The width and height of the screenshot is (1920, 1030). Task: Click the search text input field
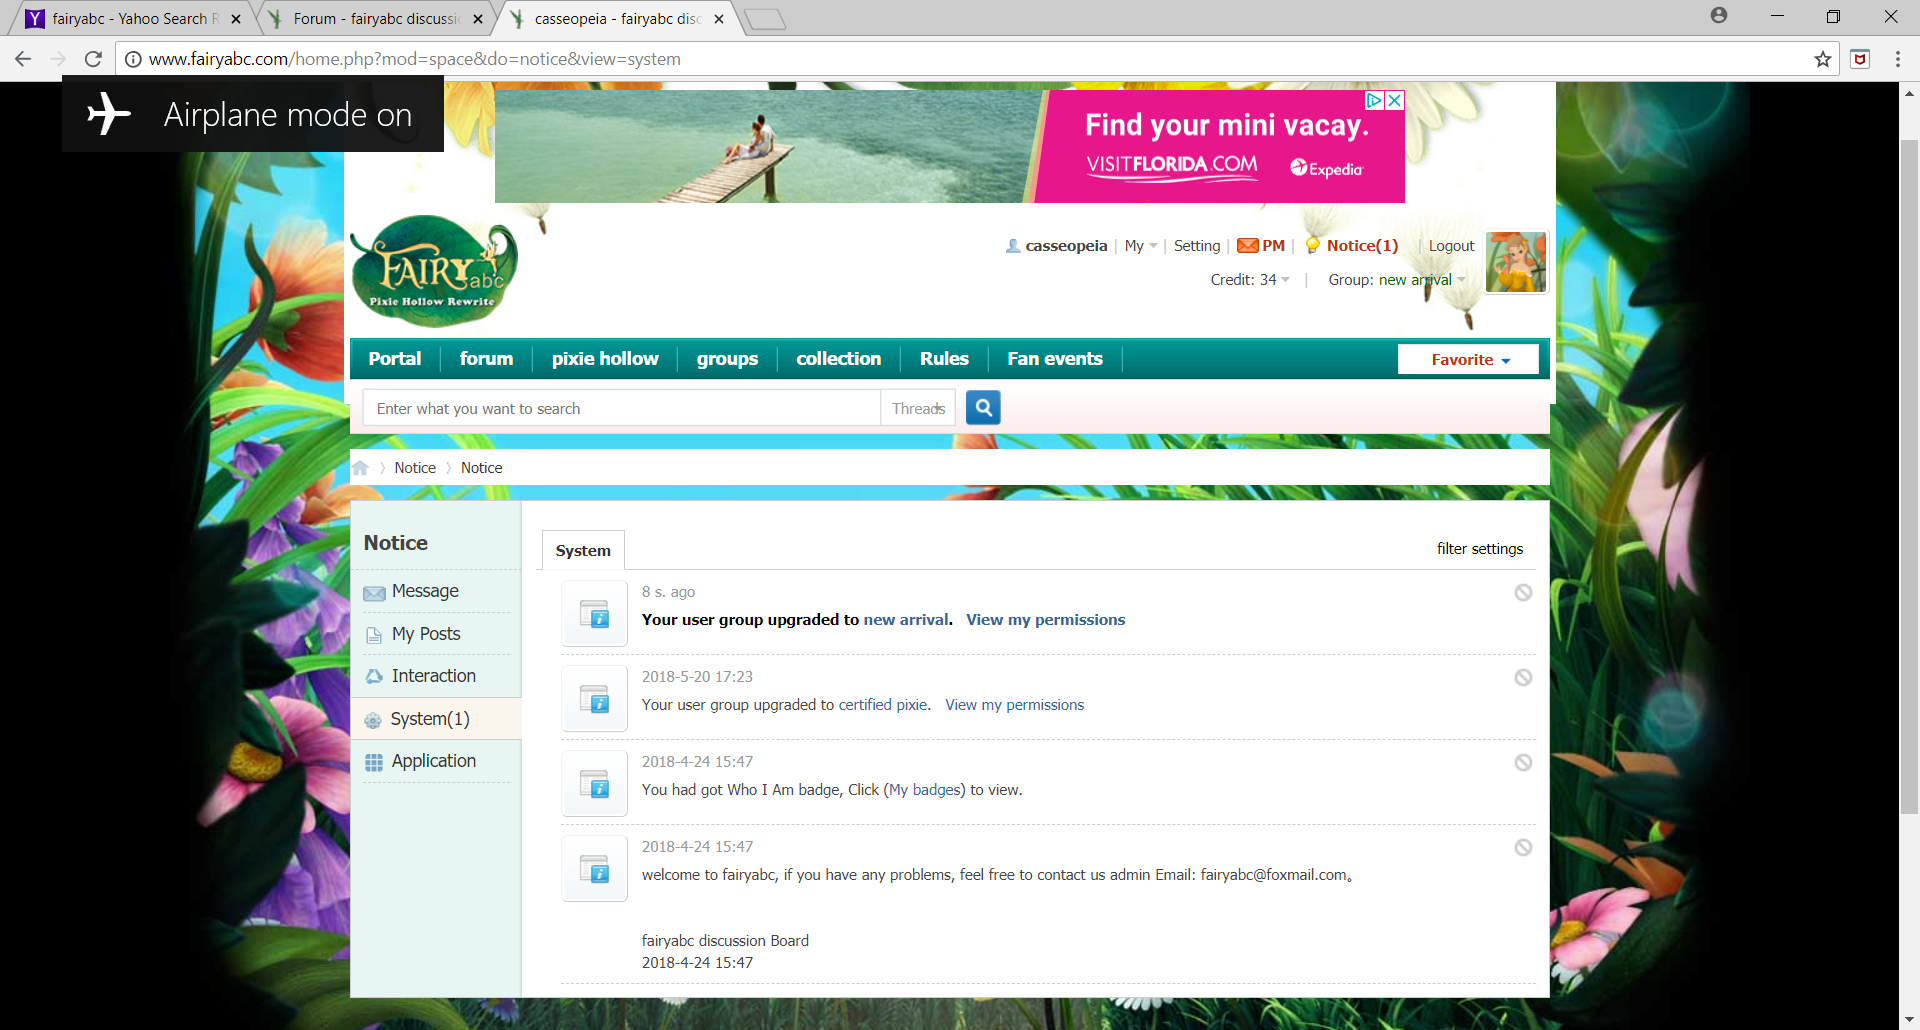pyautogui.click(x=620, y=409)
